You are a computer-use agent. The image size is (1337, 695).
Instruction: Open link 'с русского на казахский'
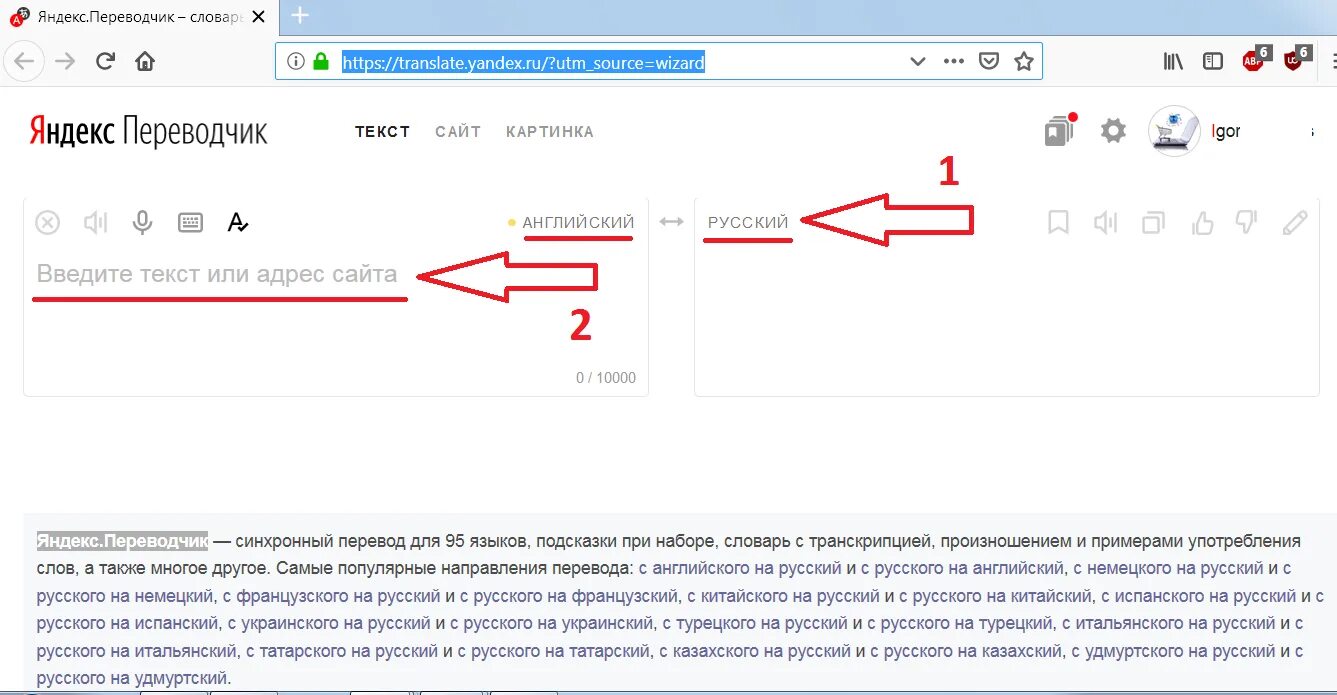(x=958, y=653)
